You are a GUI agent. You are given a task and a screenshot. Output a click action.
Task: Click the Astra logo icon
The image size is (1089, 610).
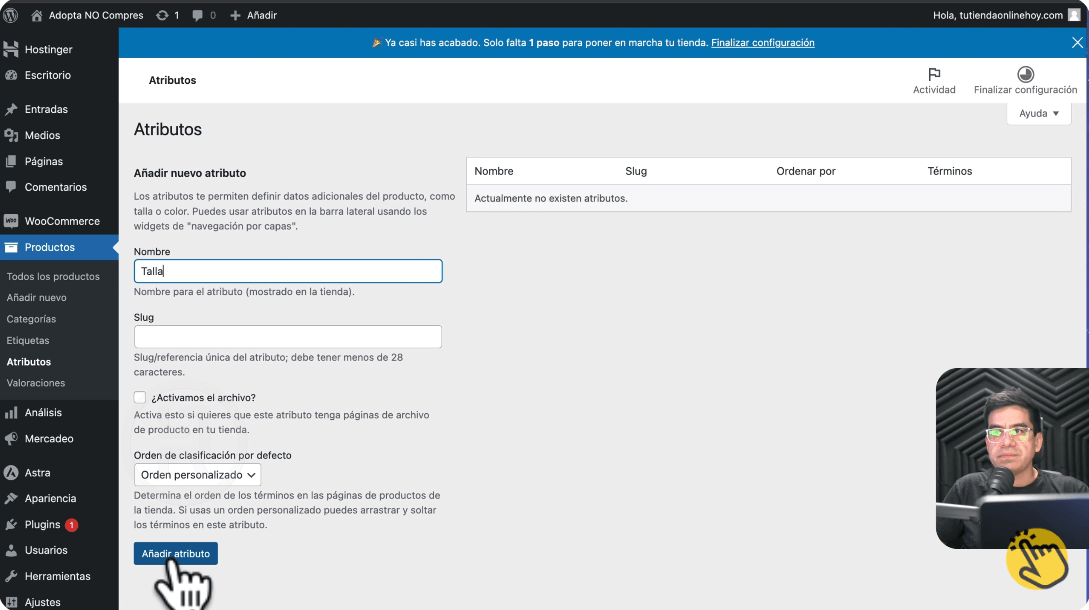coord(11,472)
